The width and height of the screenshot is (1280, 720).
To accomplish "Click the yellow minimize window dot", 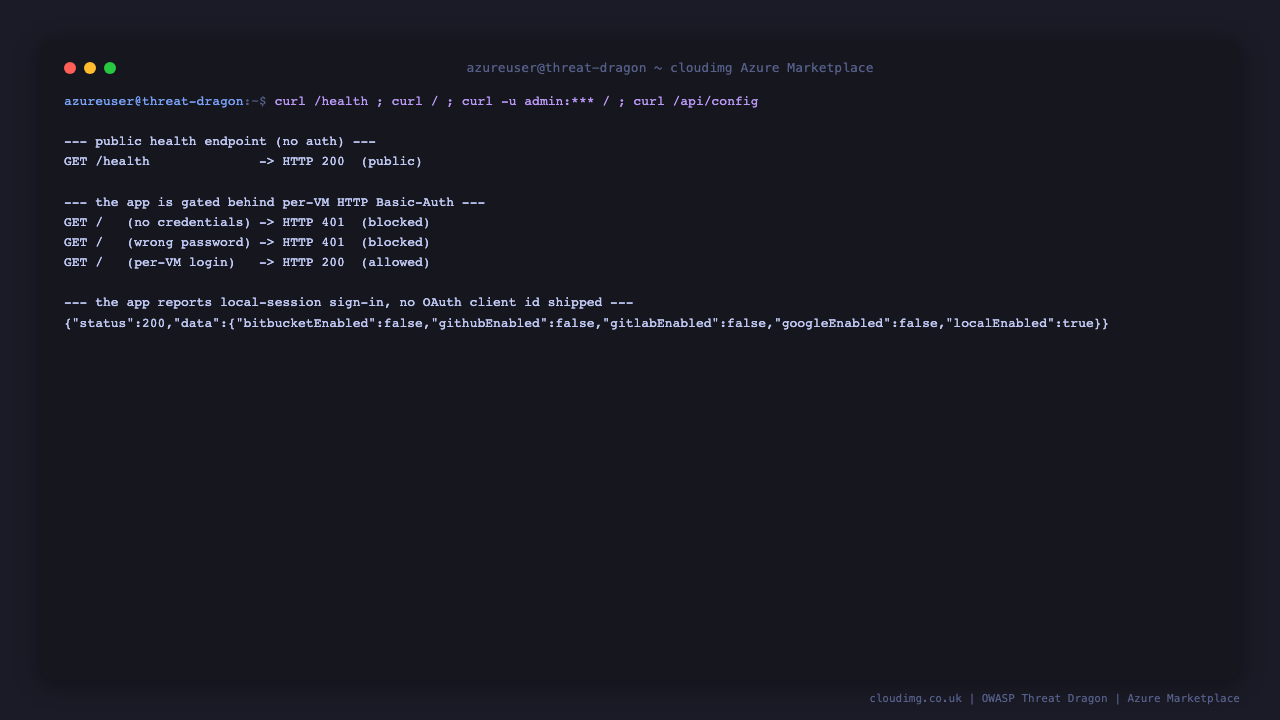I will [x=90, y=68].
